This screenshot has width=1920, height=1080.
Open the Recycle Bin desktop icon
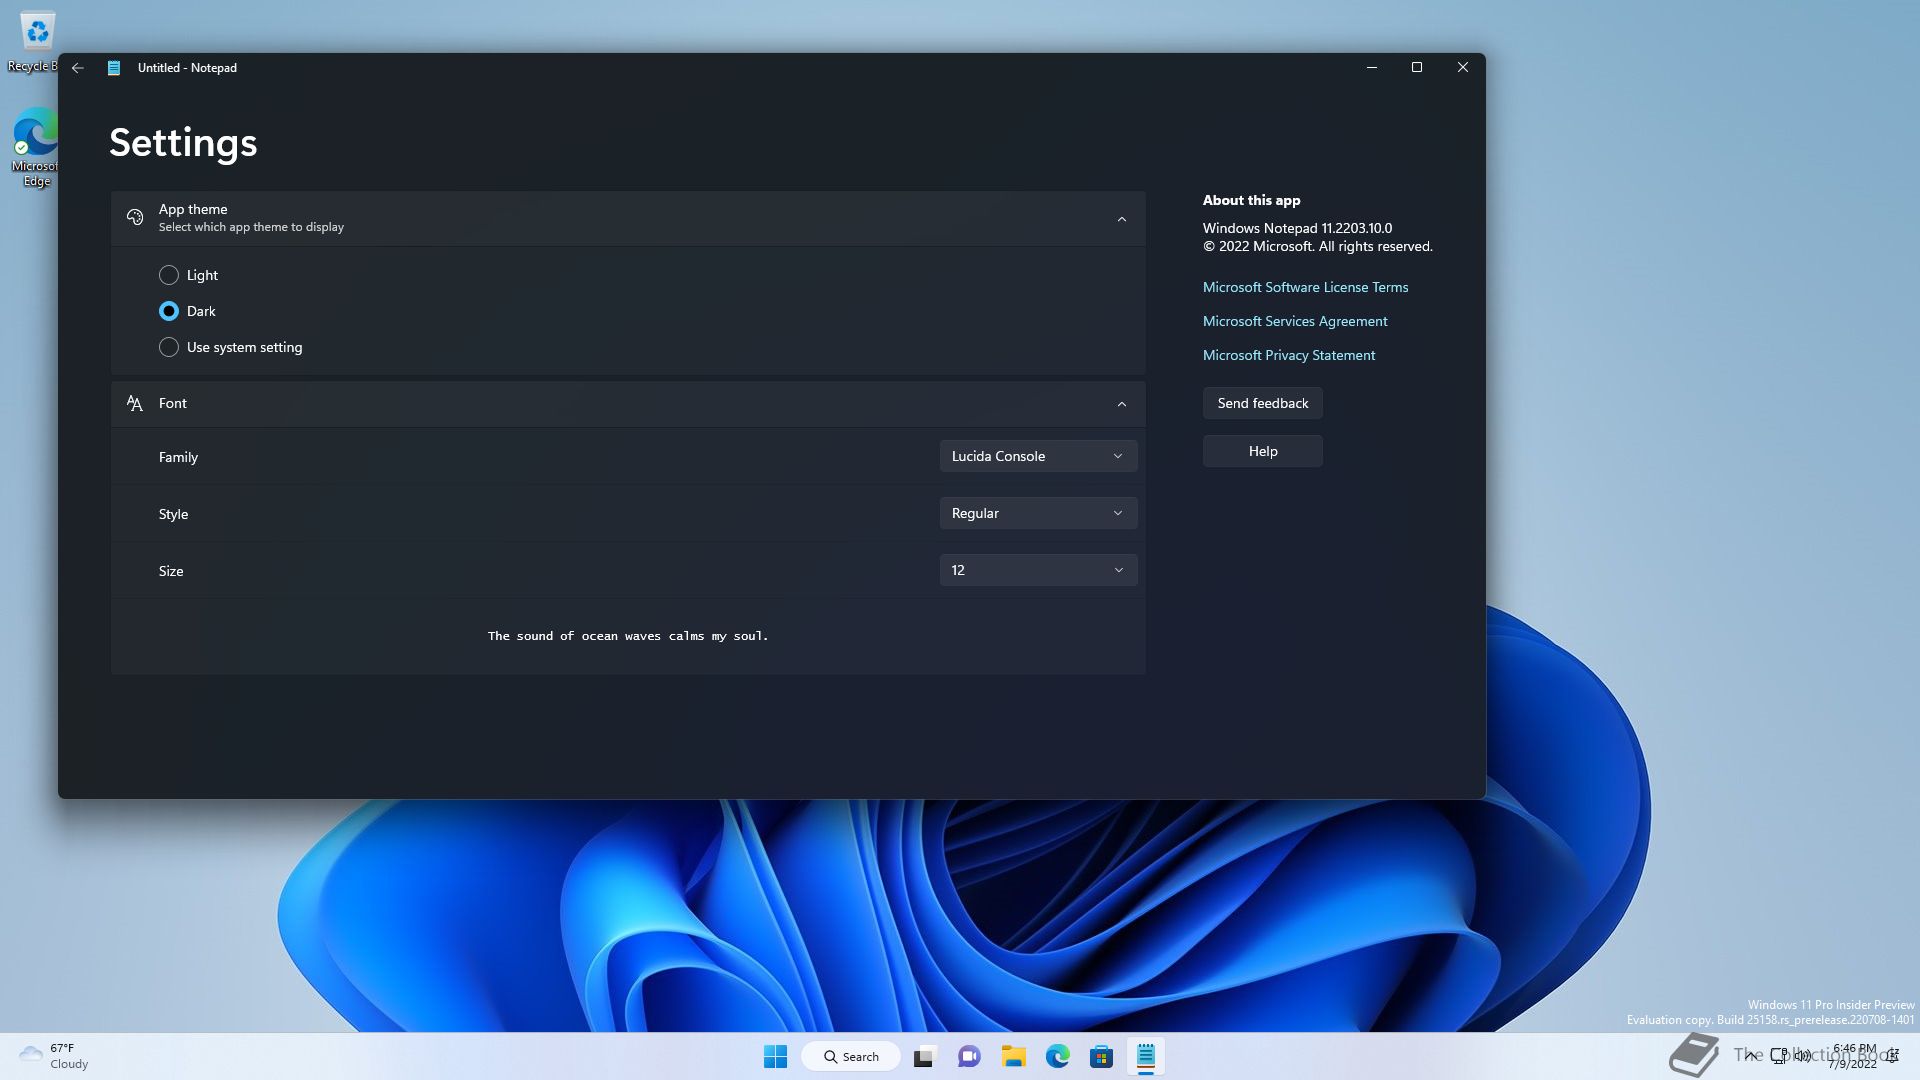[35, 42]
